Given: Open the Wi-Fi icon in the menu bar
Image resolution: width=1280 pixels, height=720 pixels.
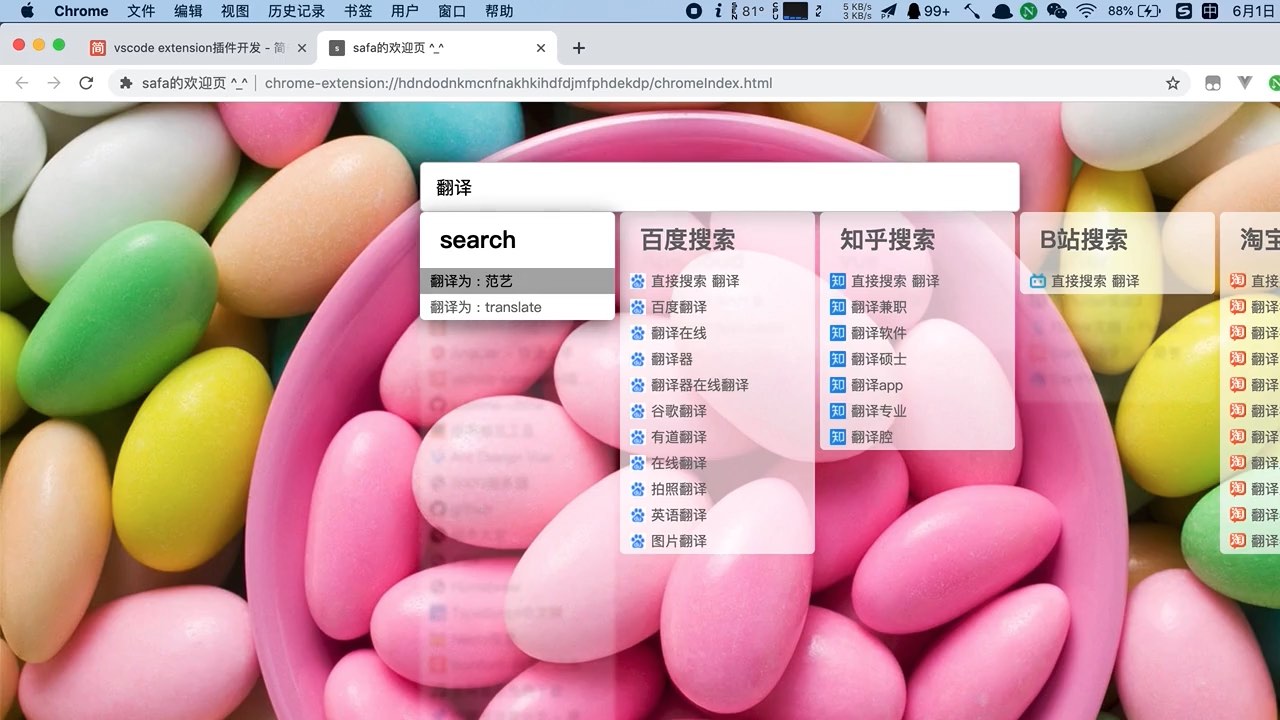Looking at the screenshot, I should (x=1086, y=11).
